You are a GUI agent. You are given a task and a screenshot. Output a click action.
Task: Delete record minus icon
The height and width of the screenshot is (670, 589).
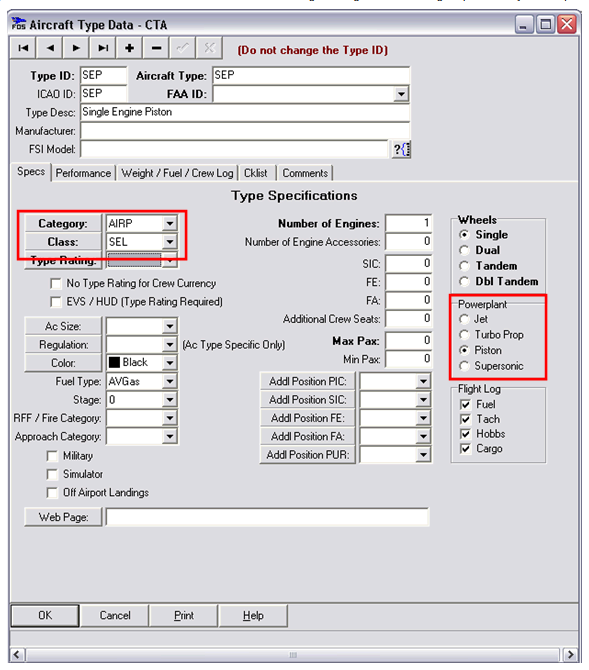click(156, 48)
